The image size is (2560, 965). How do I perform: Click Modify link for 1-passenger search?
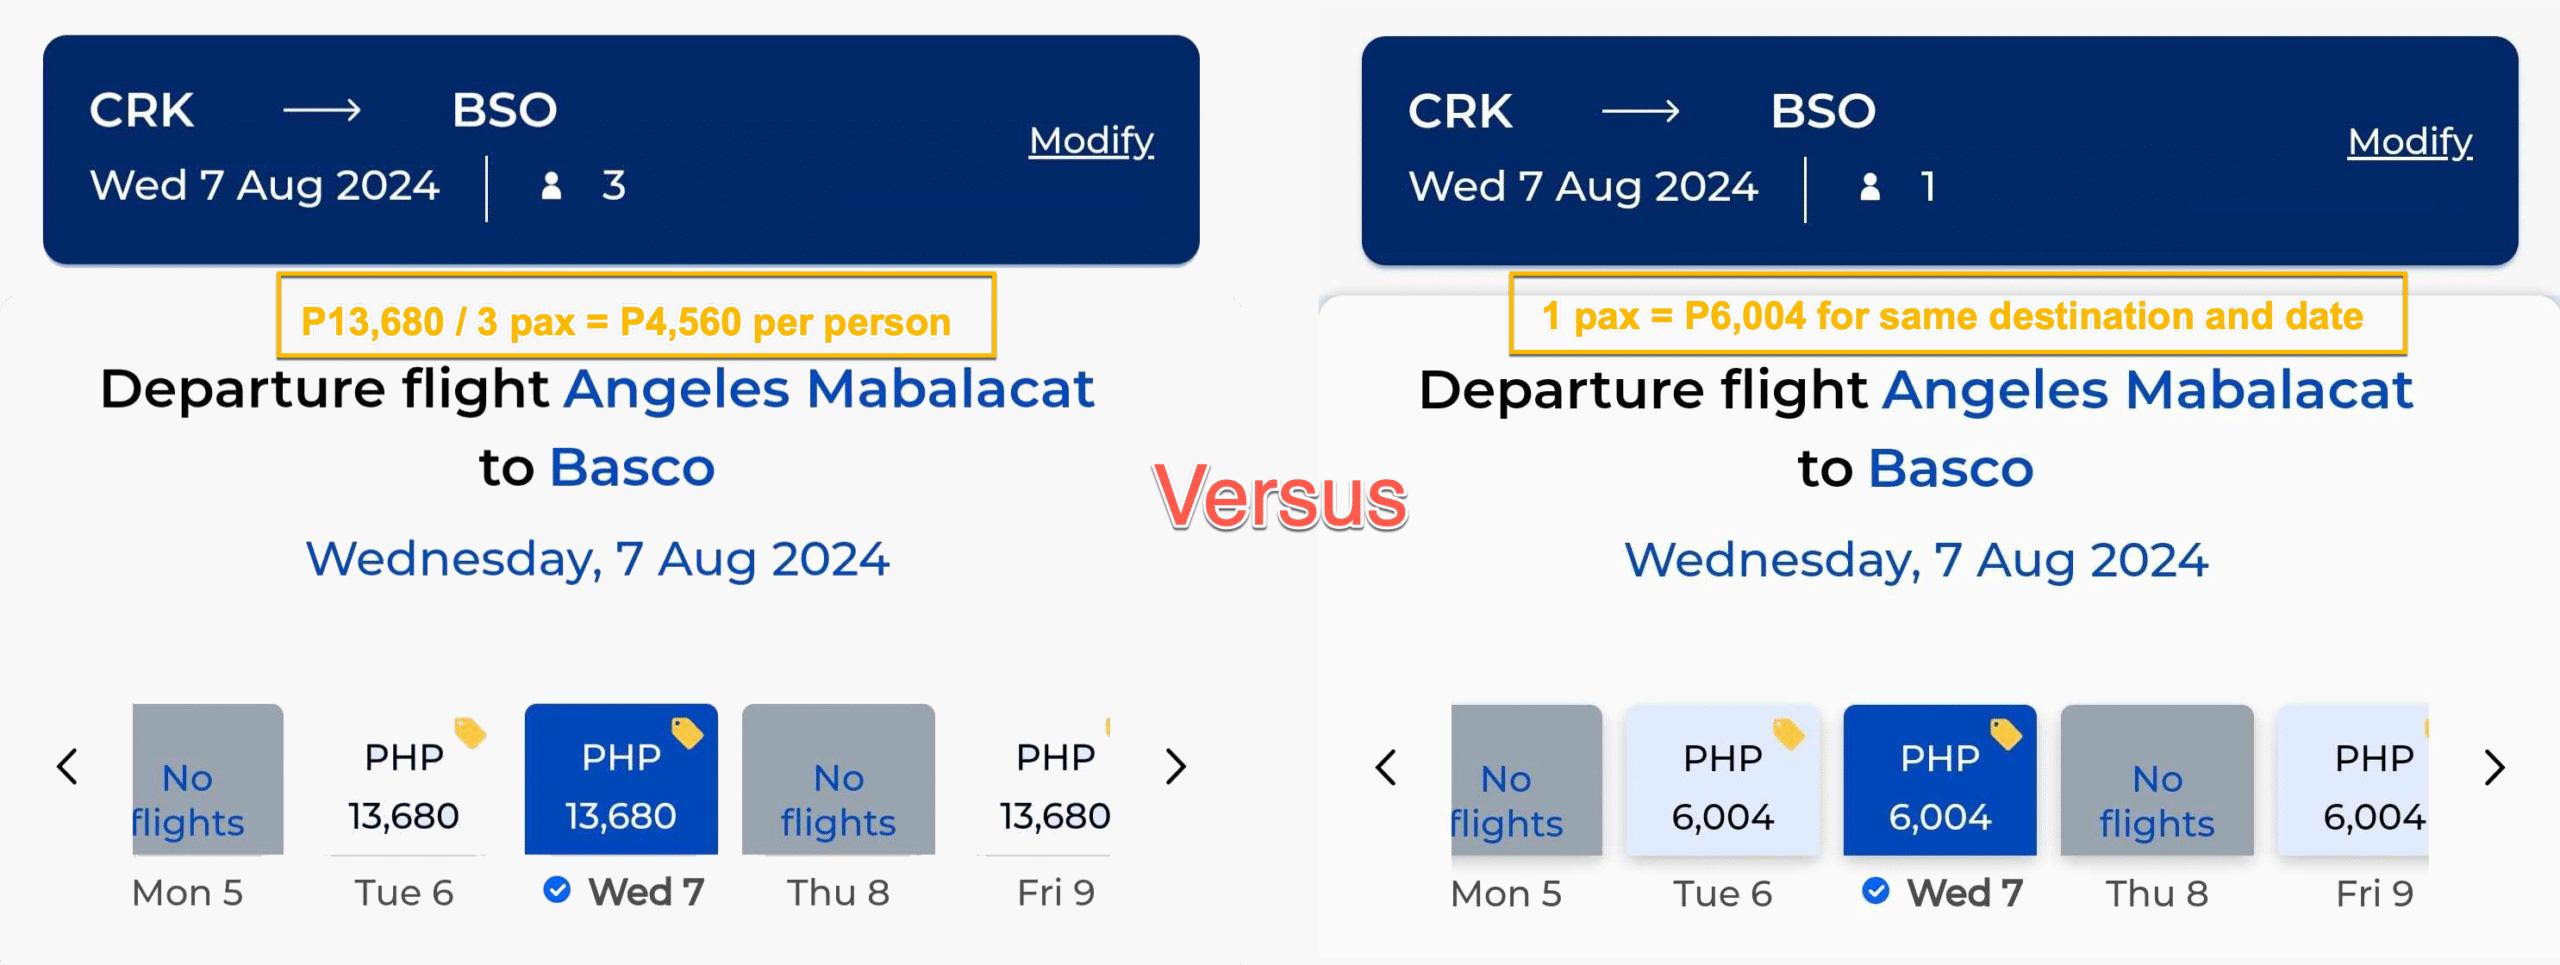tap(2409, 142)
